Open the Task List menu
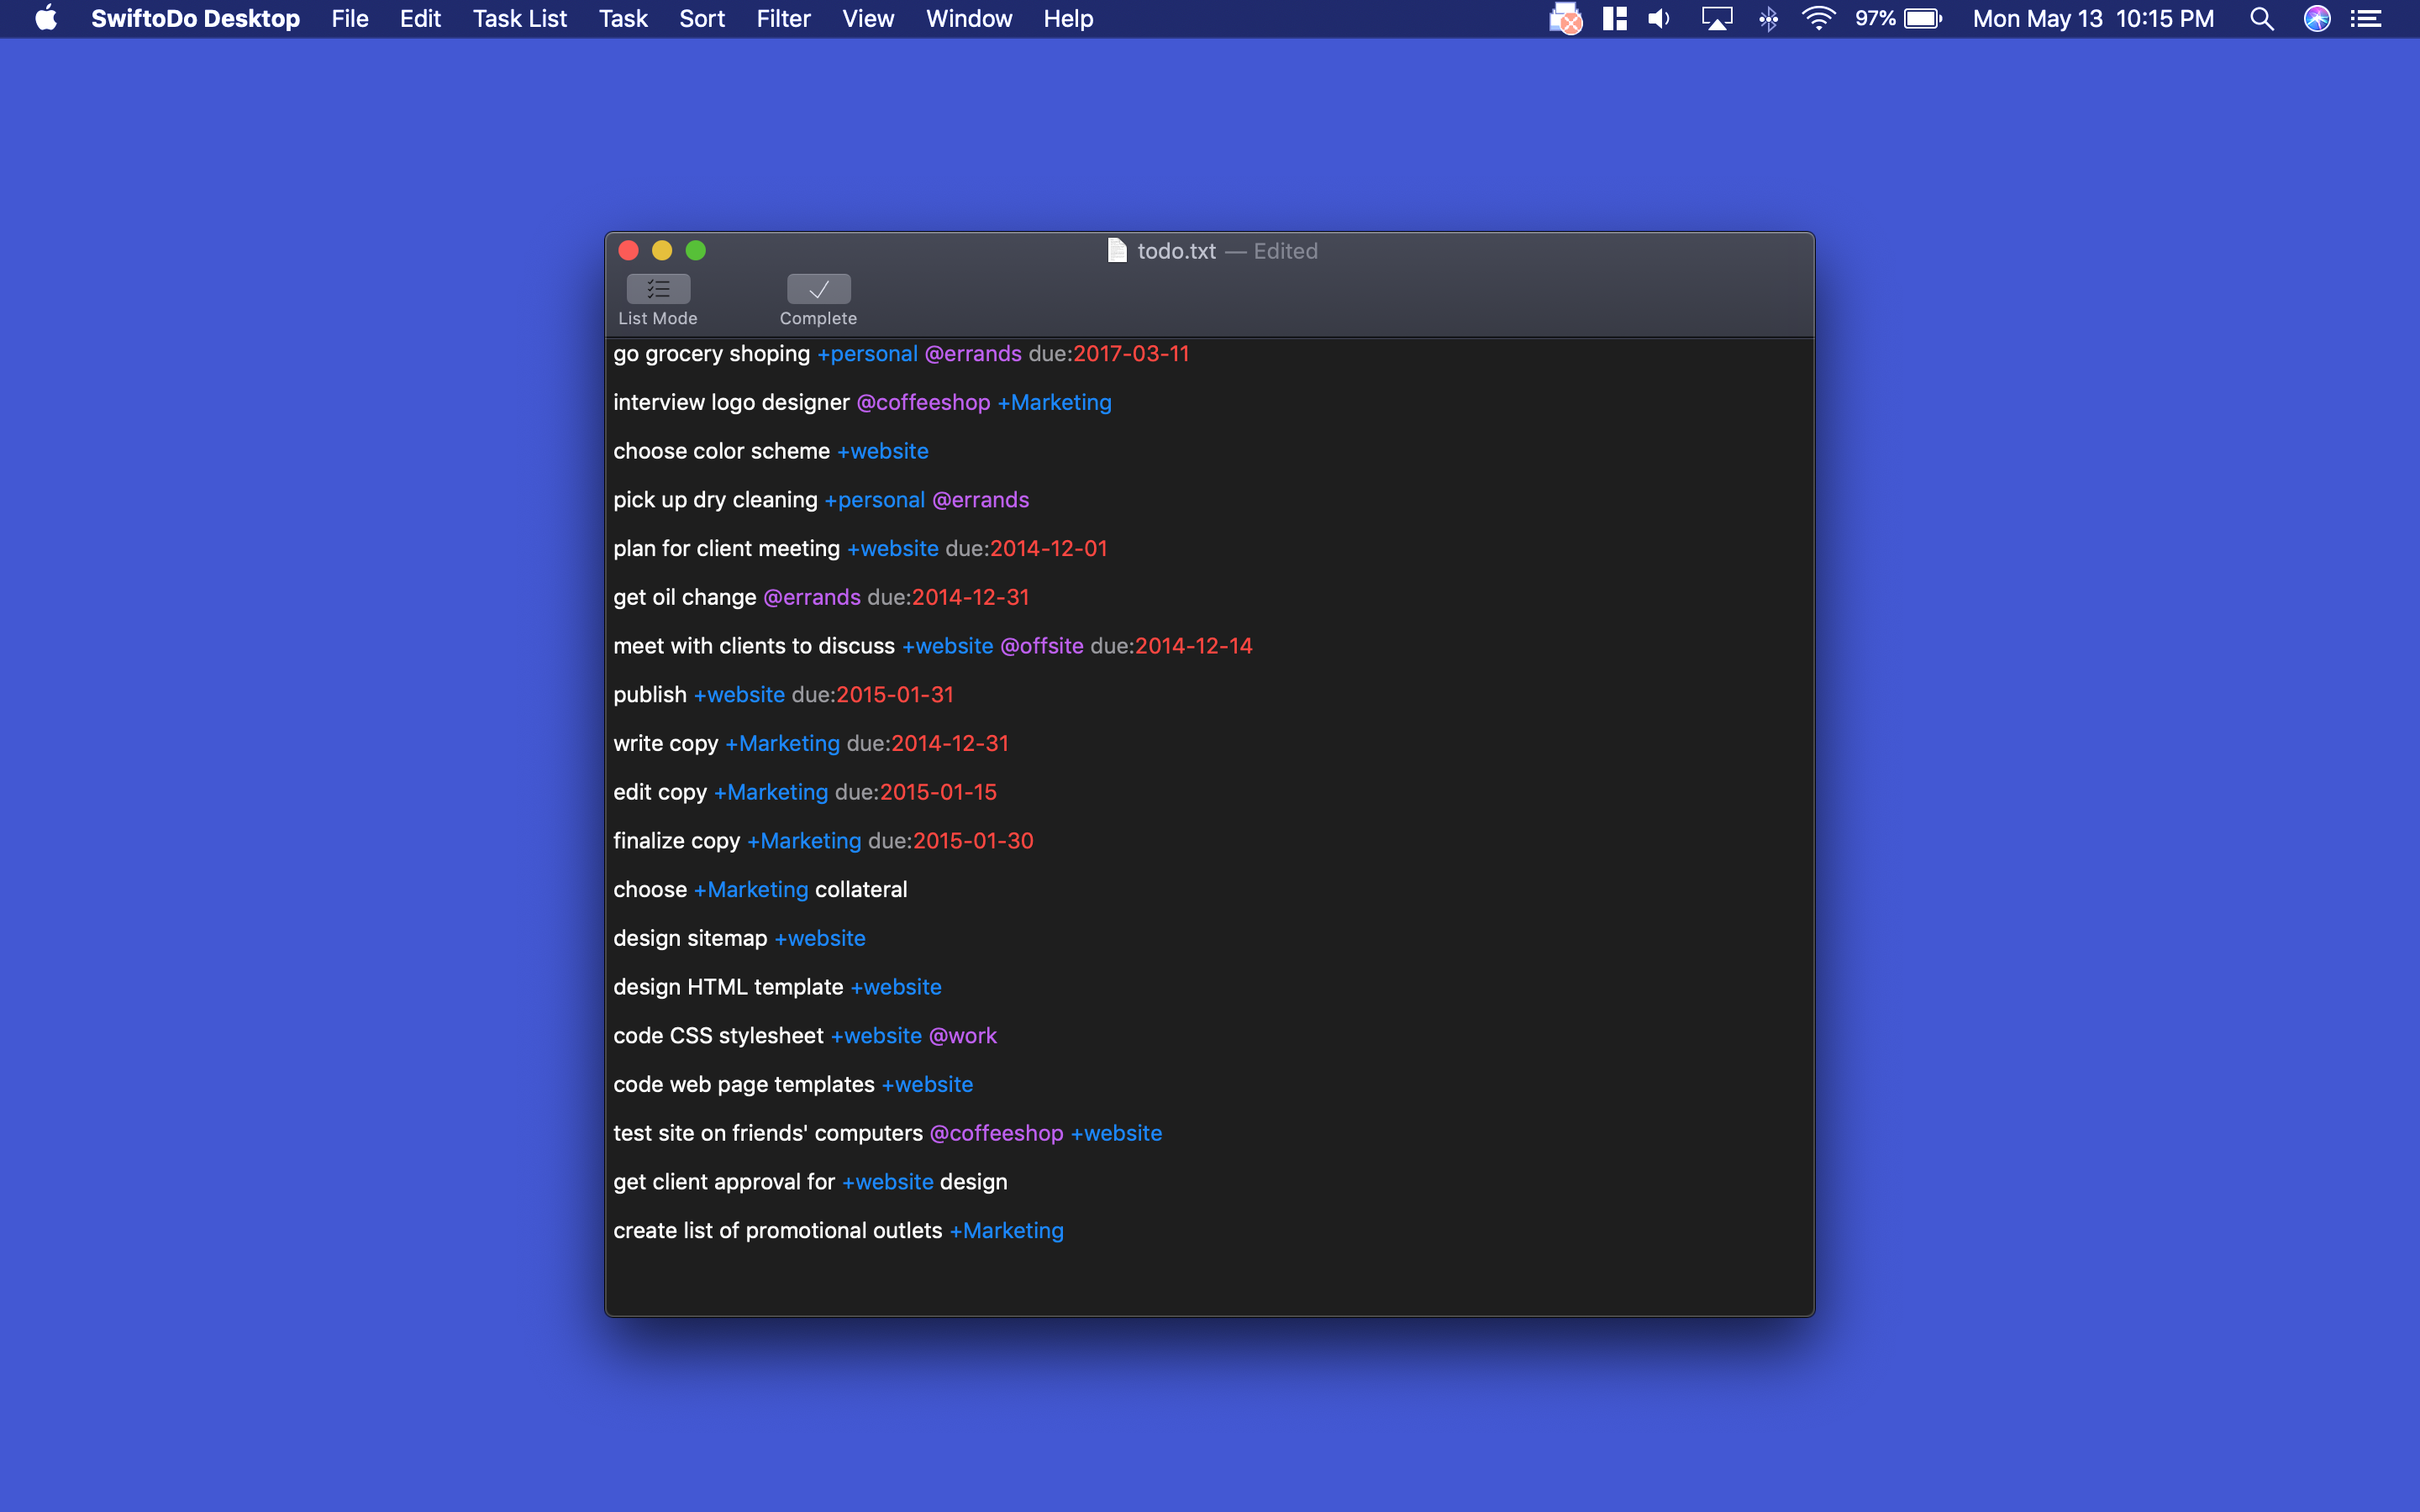The height and width of the screenshot is (1512, 2420). click(519, 18)
